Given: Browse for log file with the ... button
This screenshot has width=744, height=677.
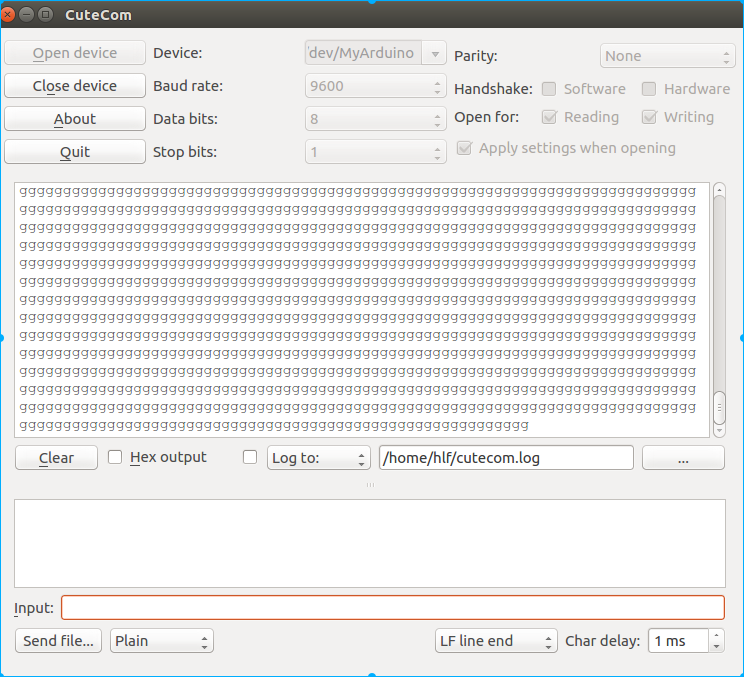Looking at the screenshot, I should [683, 458].
